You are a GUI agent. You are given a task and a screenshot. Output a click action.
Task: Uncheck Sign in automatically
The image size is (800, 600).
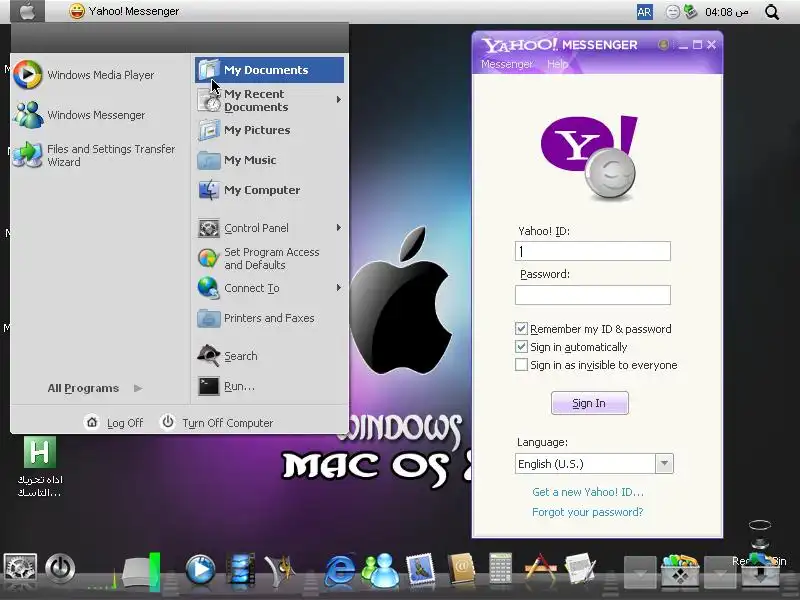pyautogui.click(x=521, y=347)
